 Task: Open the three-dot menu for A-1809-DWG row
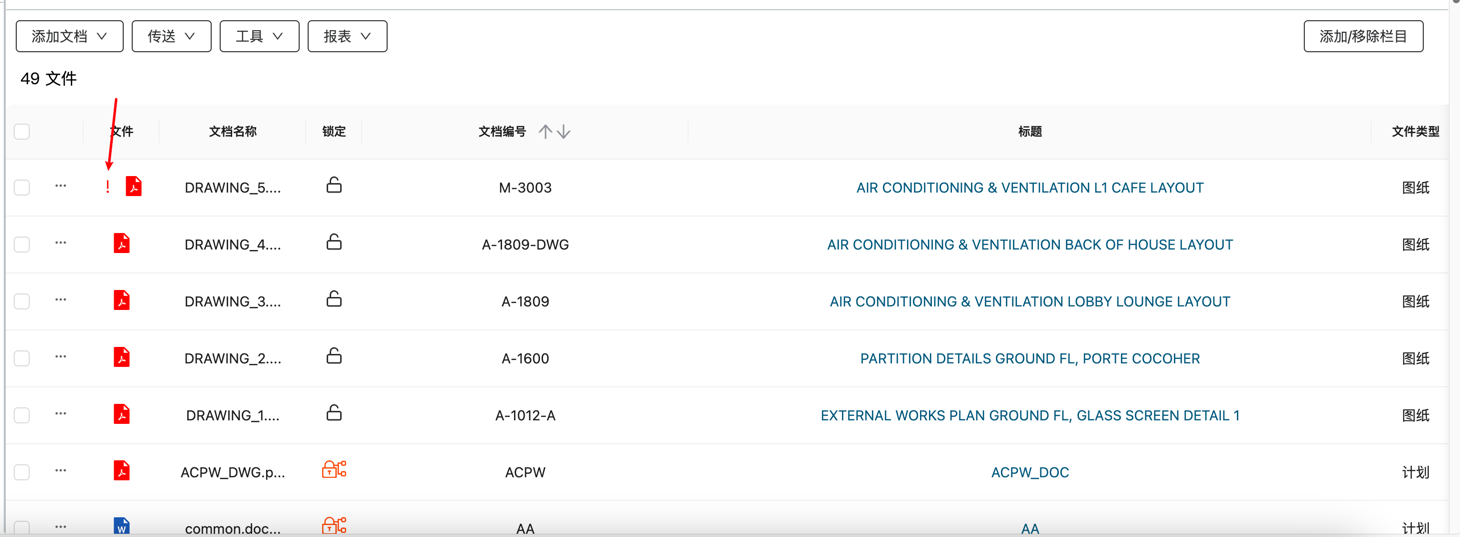pos(61,243)
